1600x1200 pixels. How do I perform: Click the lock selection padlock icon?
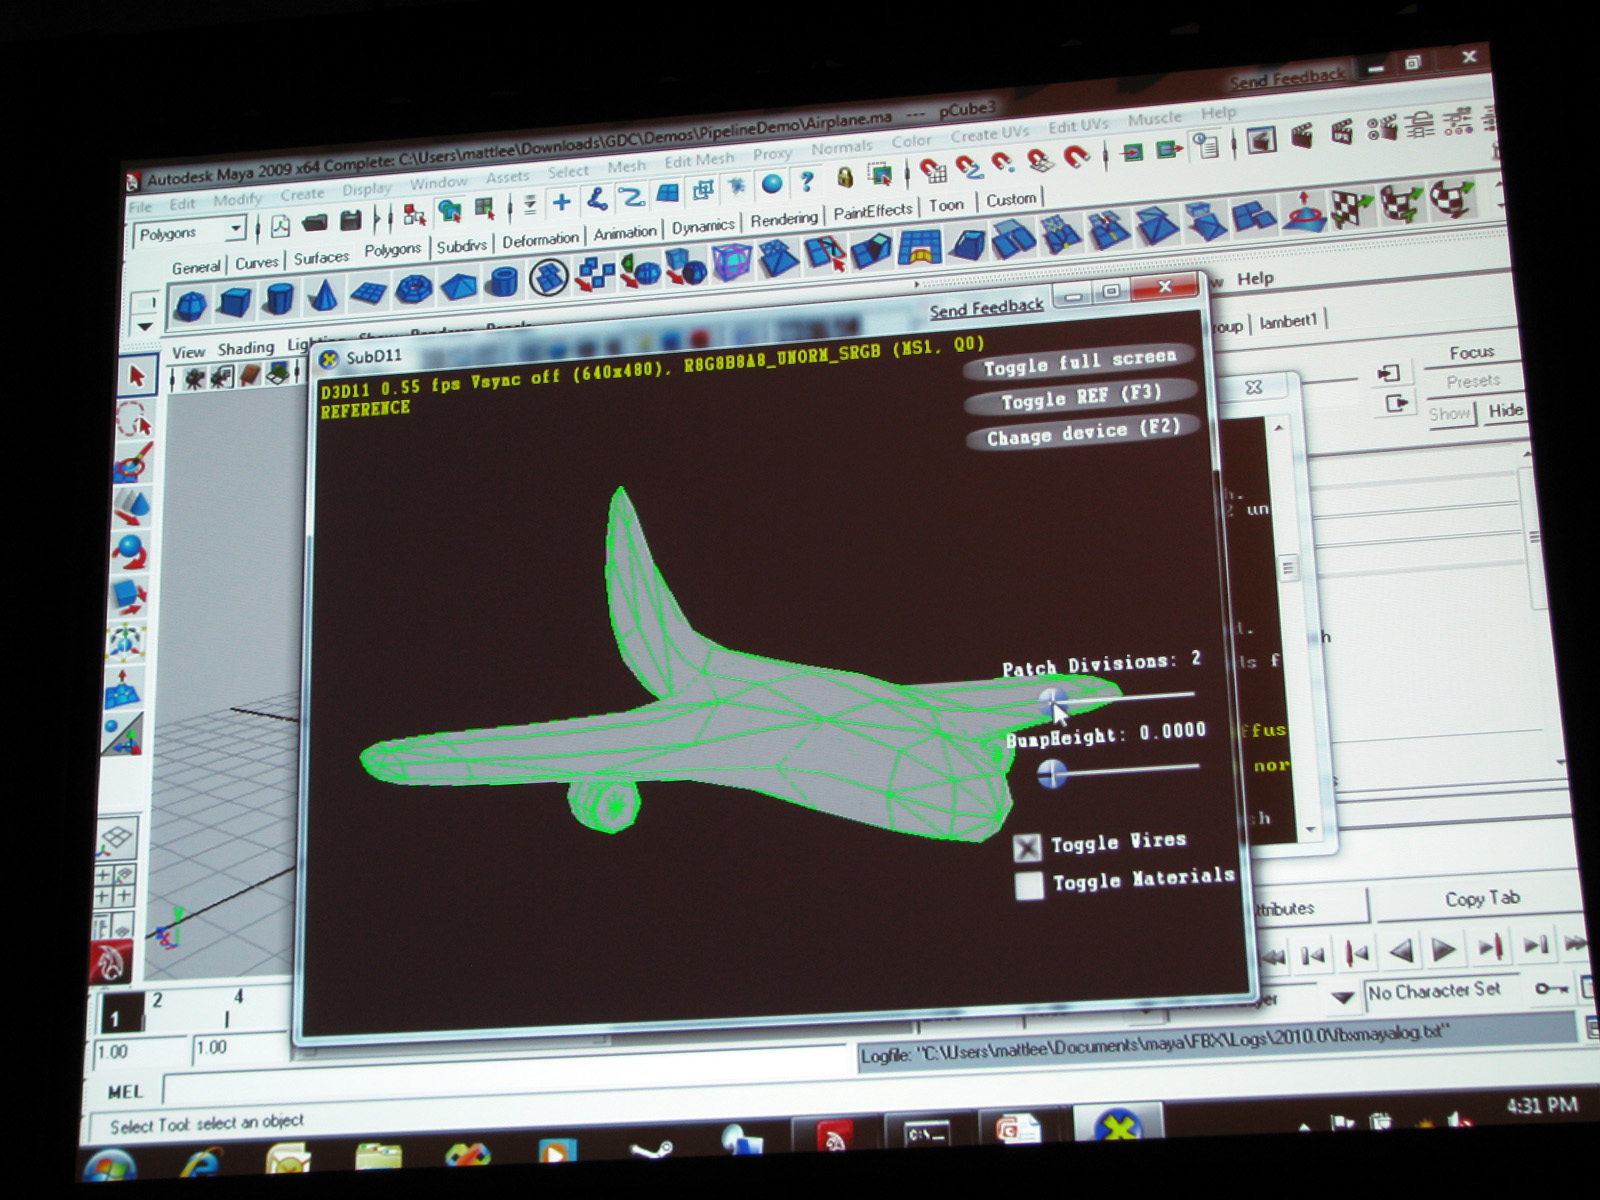[845, 178]
